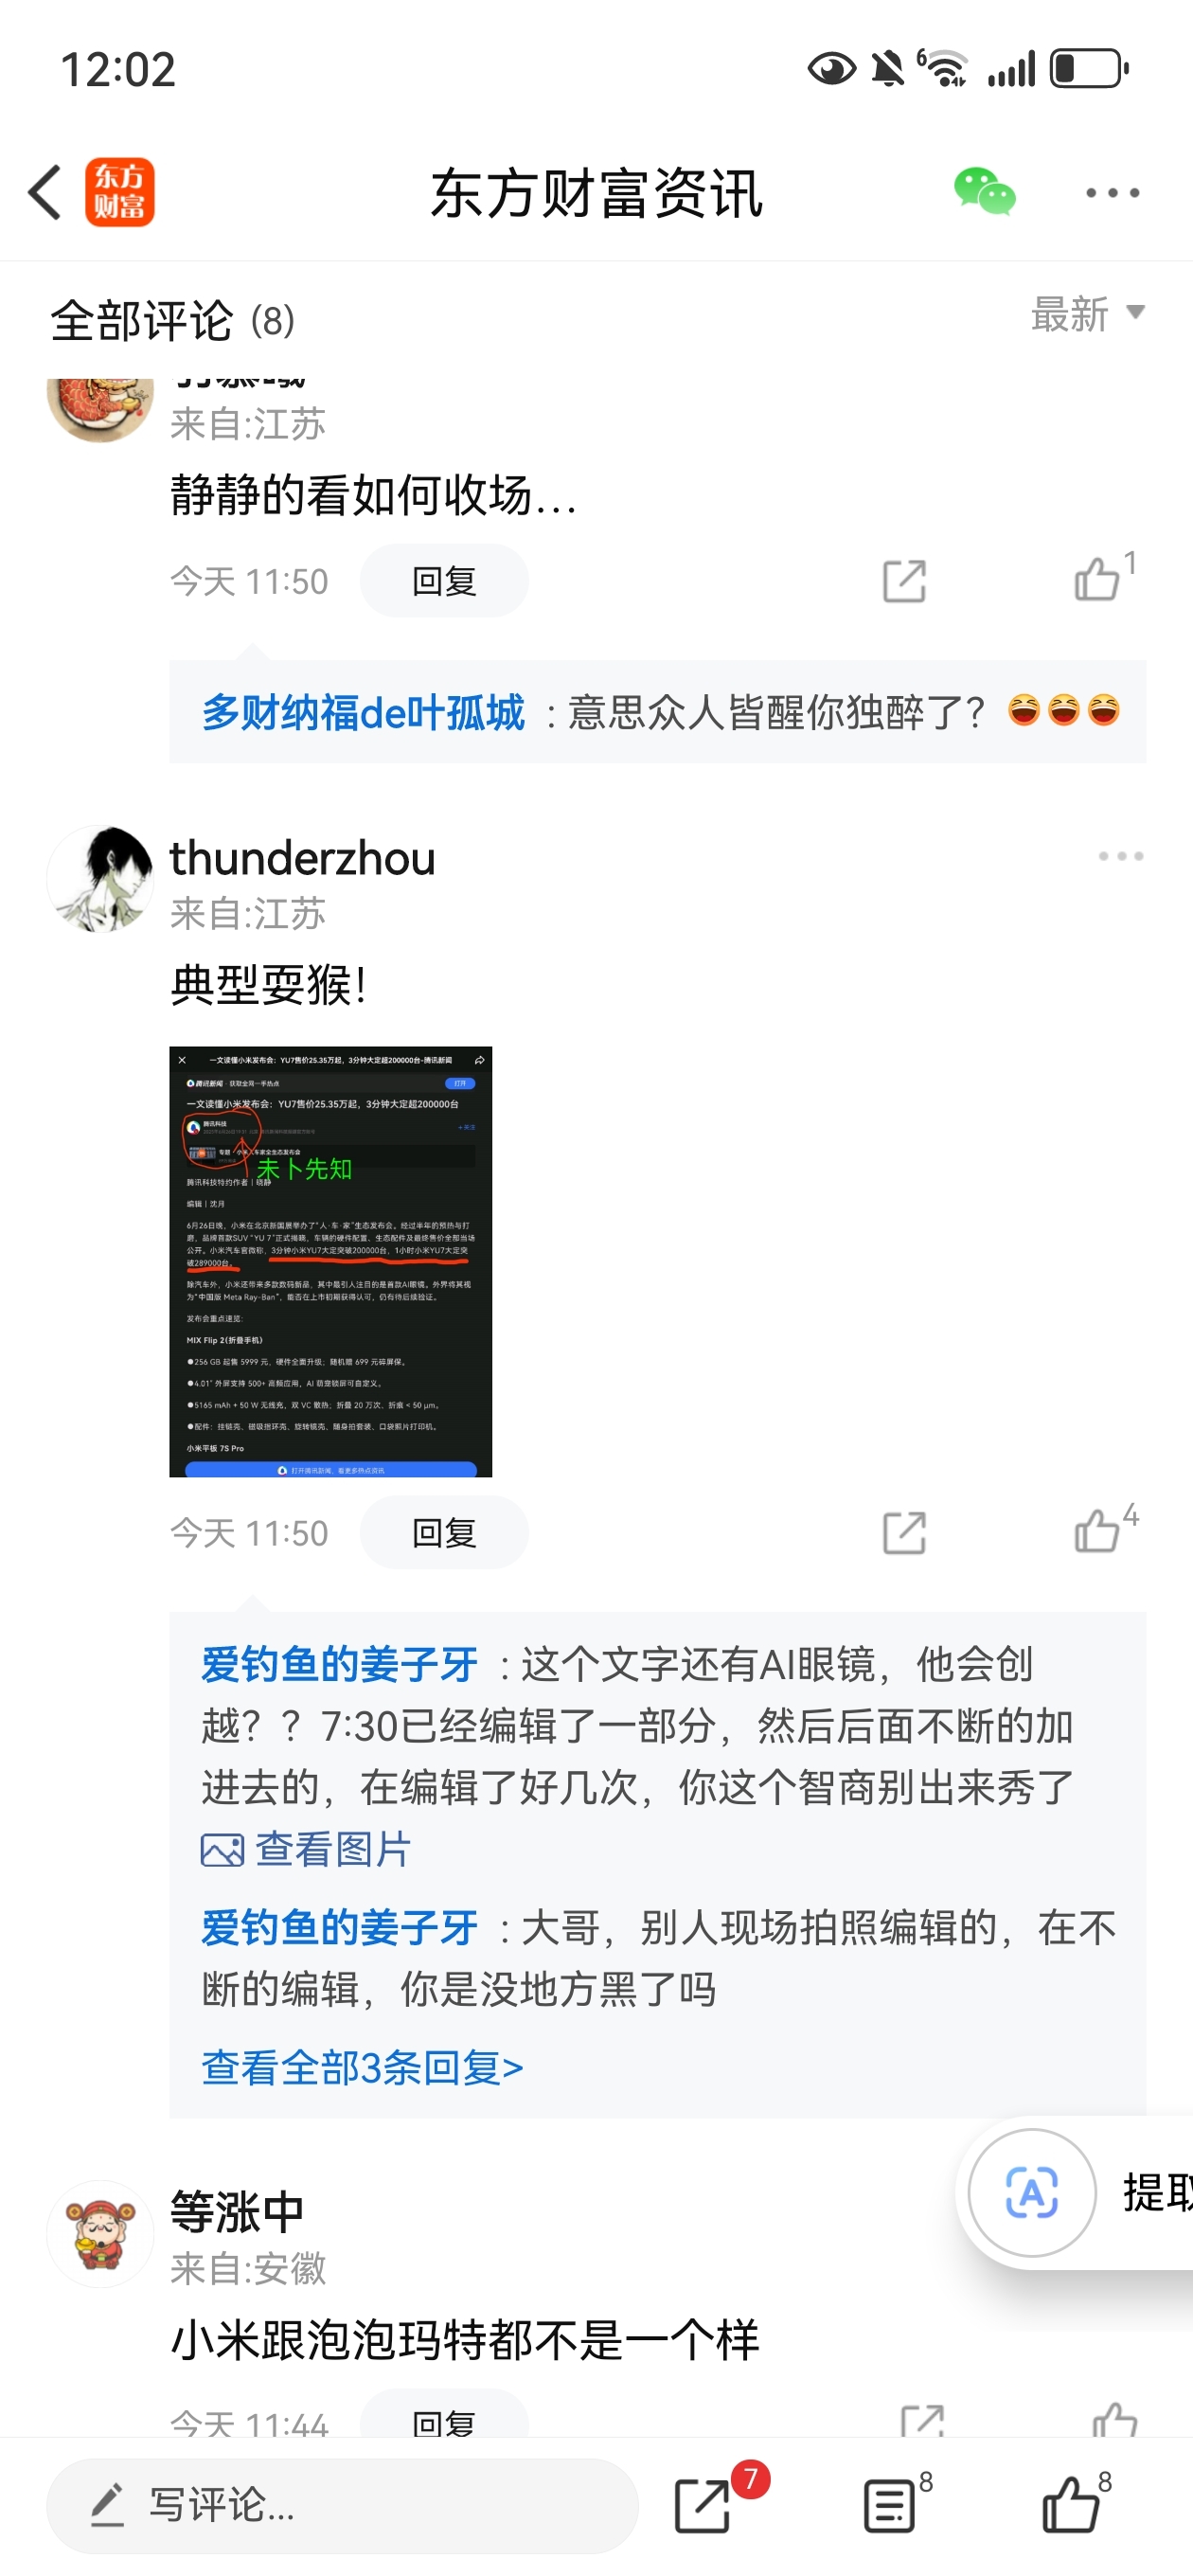
Task: Open the three-dot menu in header
Action: click(1113, 192)
